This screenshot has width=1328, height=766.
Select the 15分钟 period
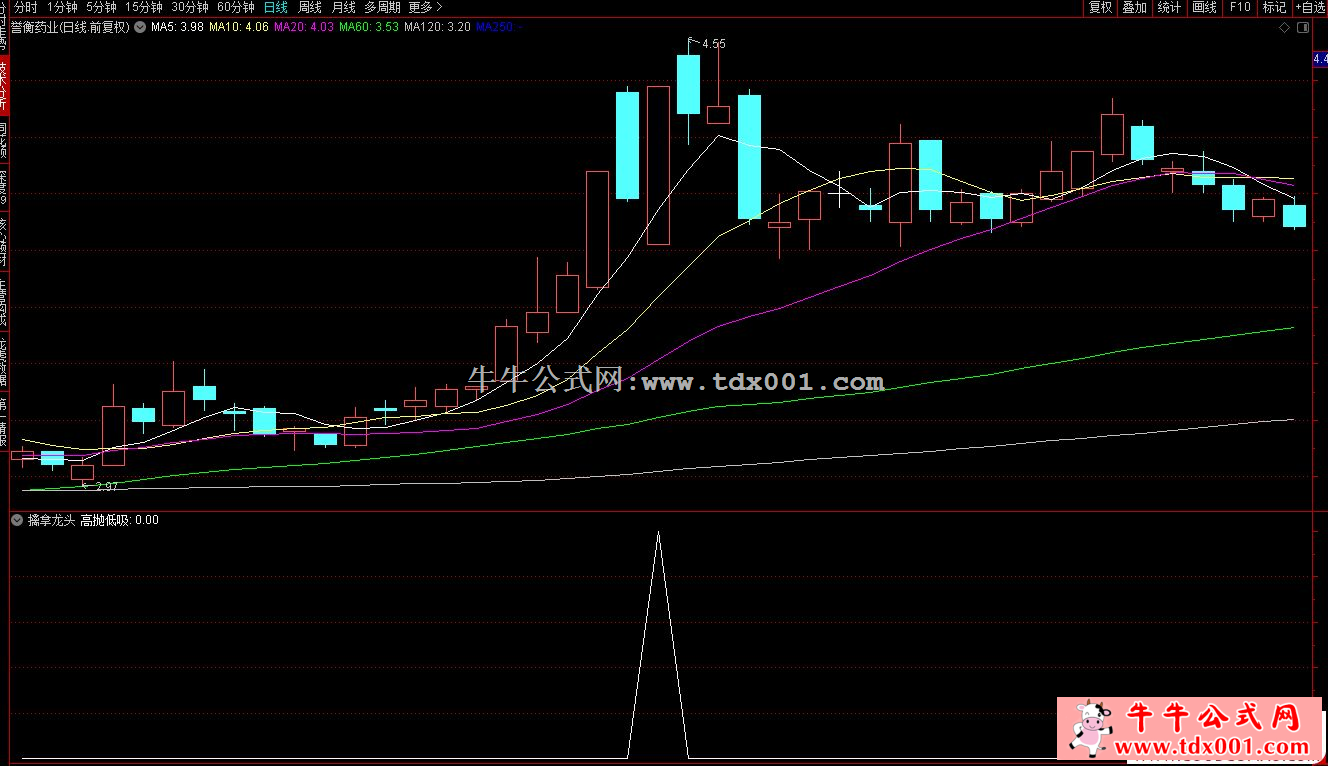[144, 7]
